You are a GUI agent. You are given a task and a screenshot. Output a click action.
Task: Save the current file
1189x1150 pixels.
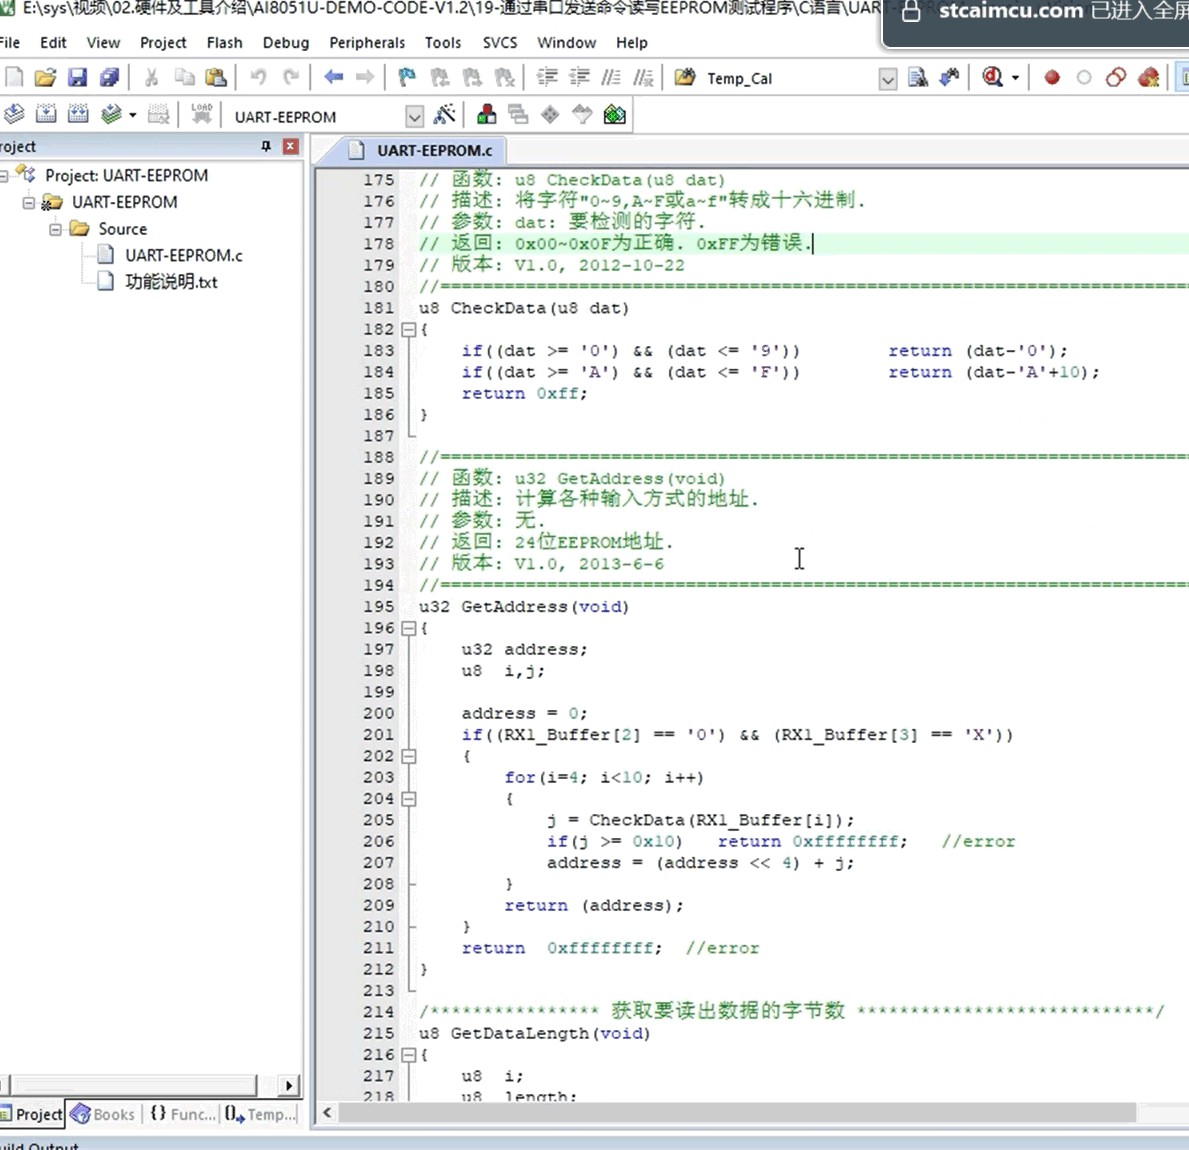77,77
